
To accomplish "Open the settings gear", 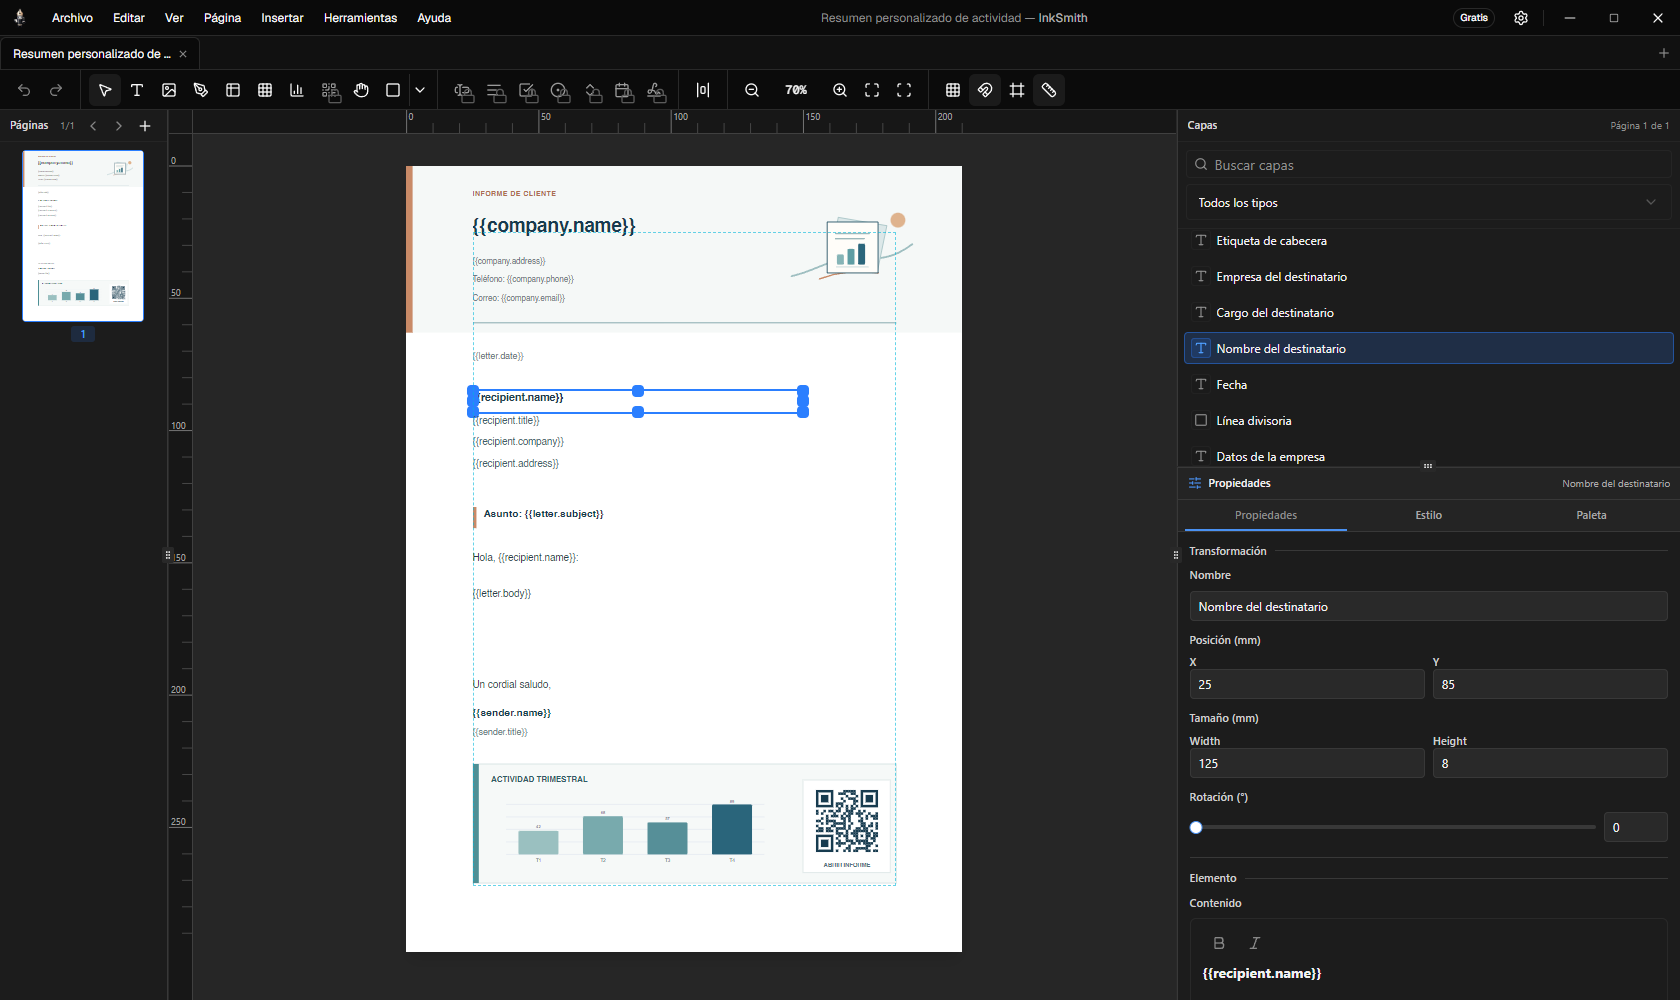I will coord(1521,18).
